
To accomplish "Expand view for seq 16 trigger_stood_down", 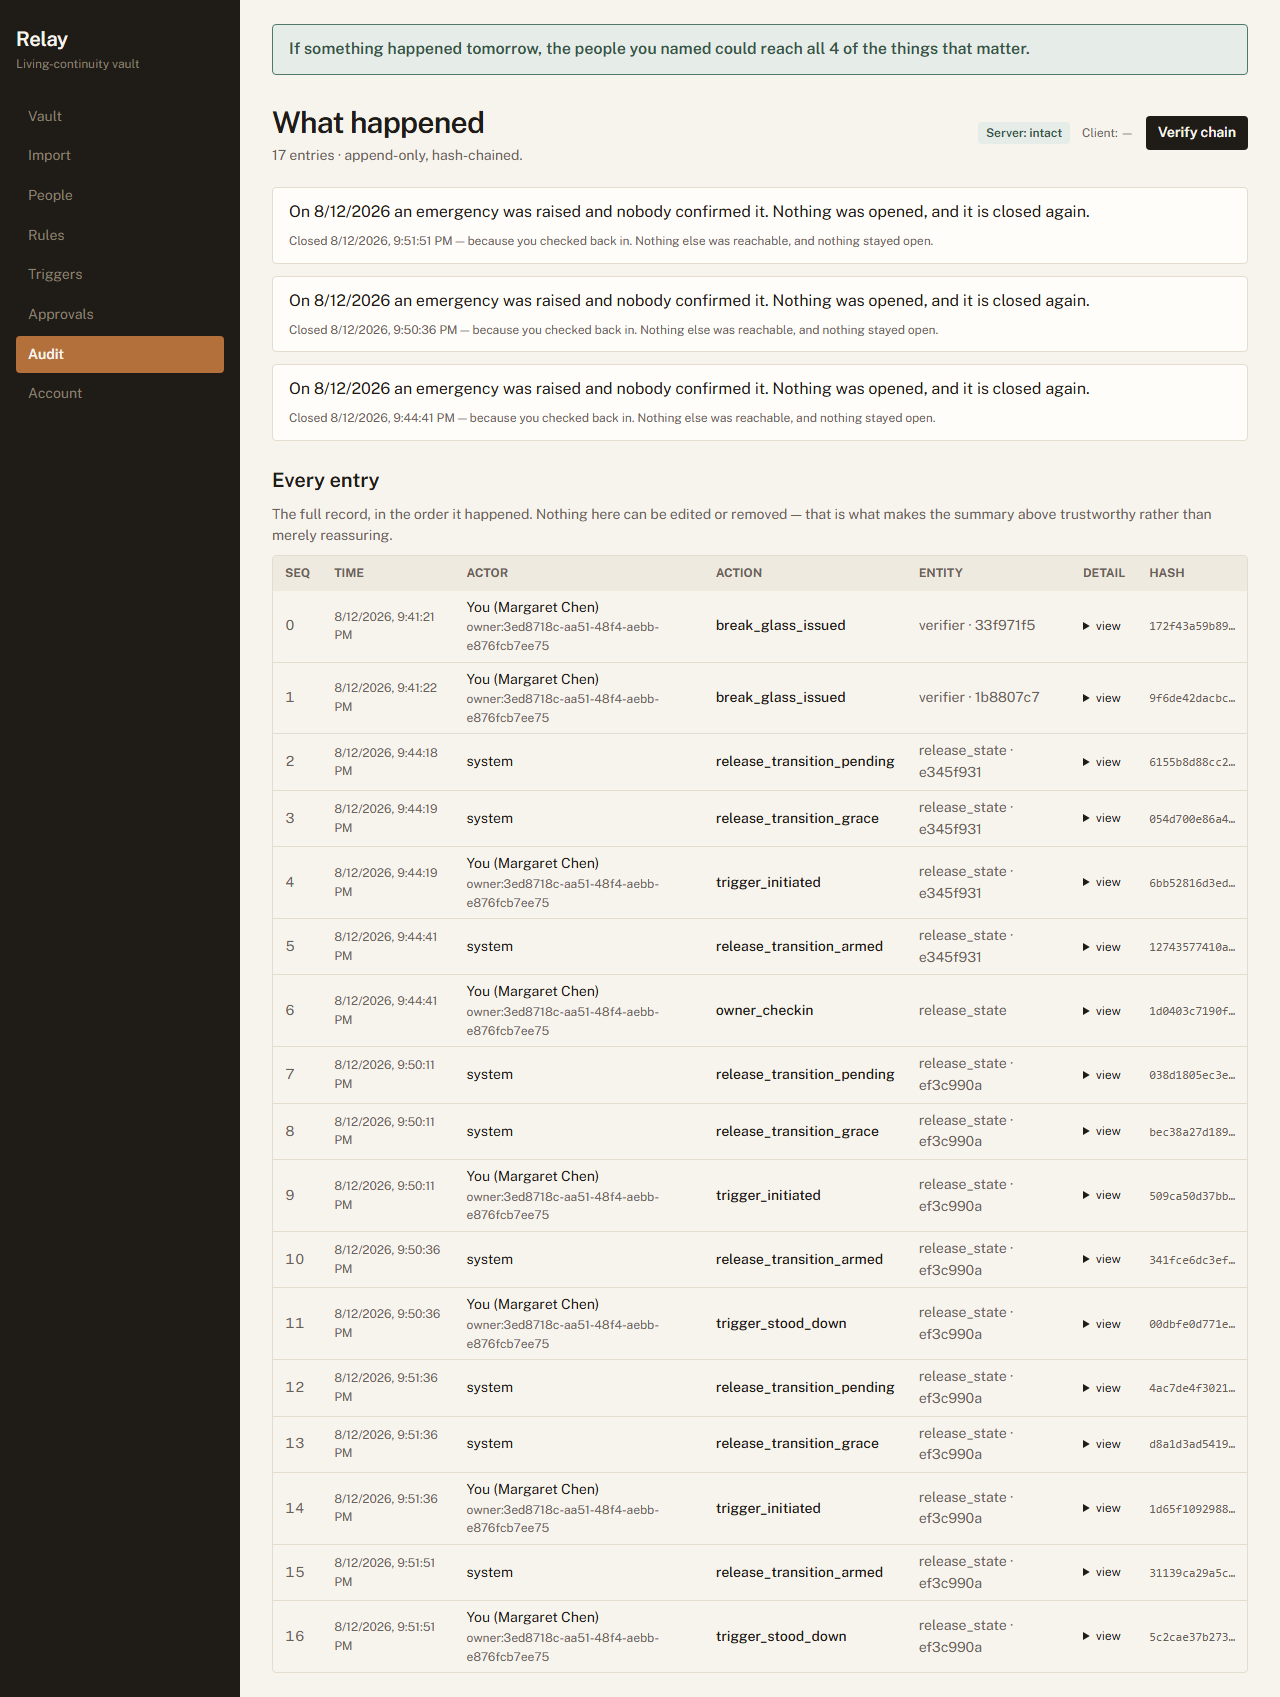I will pyautogui.click(x=1102, y=1636).
